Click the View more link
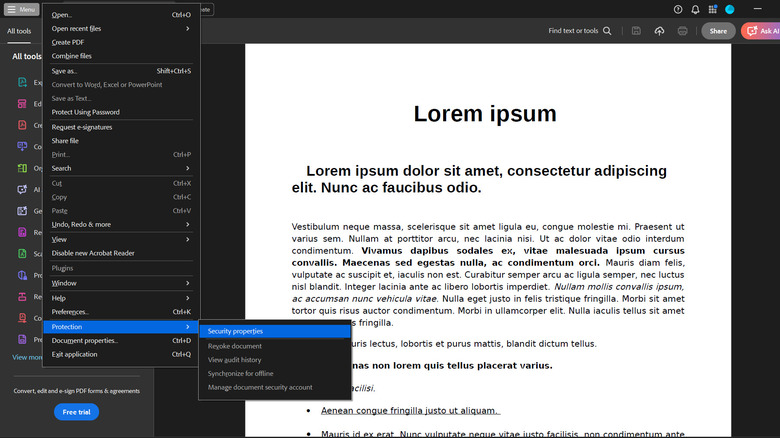780x438 pixels. pyautogui.click(x=27, y=357)
